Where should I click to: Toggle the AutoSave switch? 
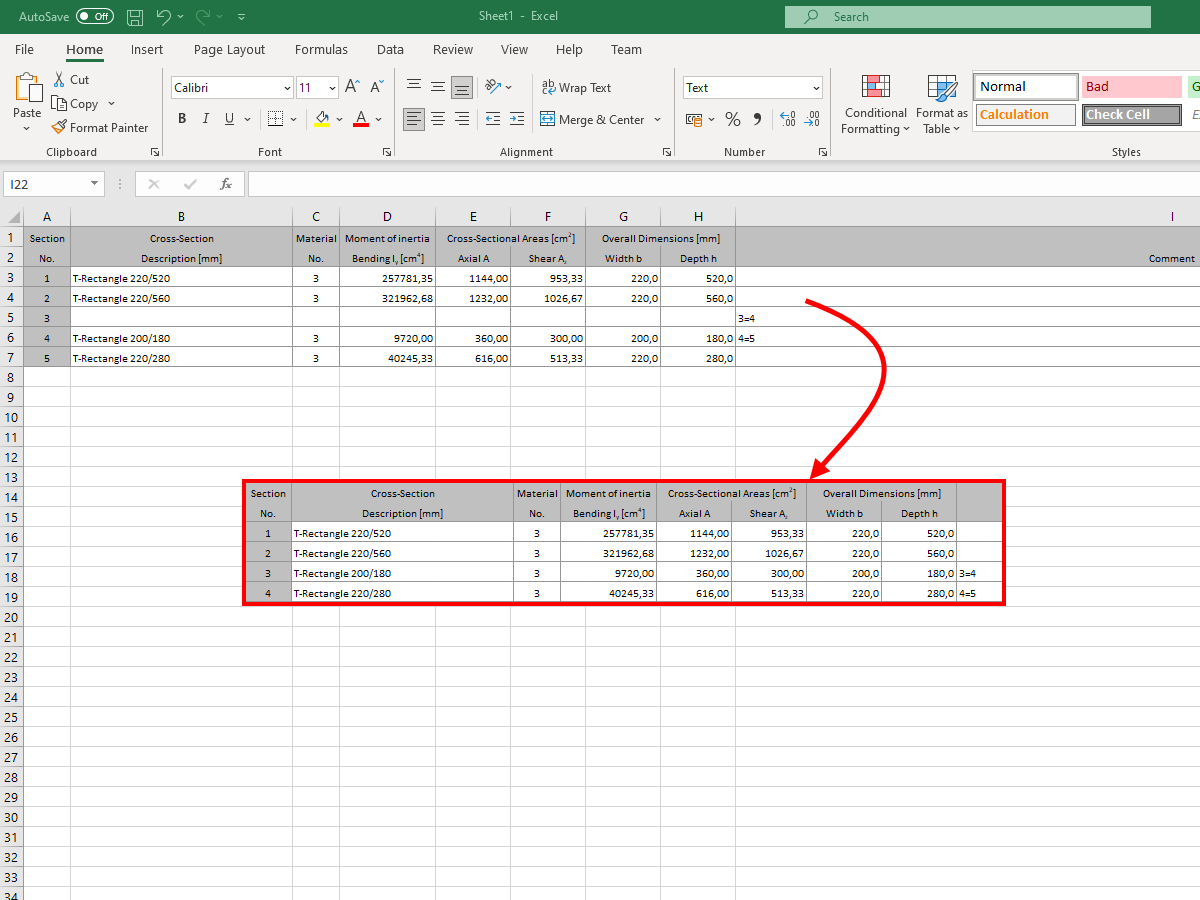(x=95, y=17)
